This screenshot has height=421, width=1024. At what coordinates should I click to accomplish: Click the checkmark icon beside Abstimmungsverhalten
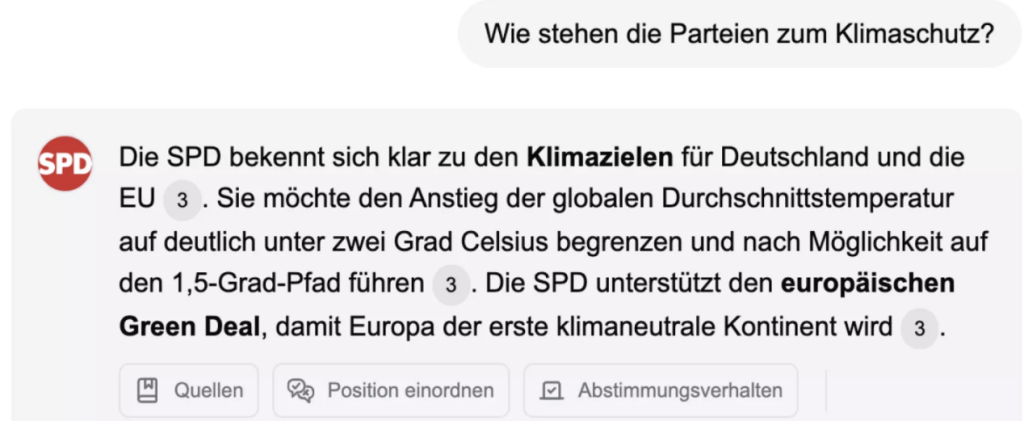[x=551, y=390]
